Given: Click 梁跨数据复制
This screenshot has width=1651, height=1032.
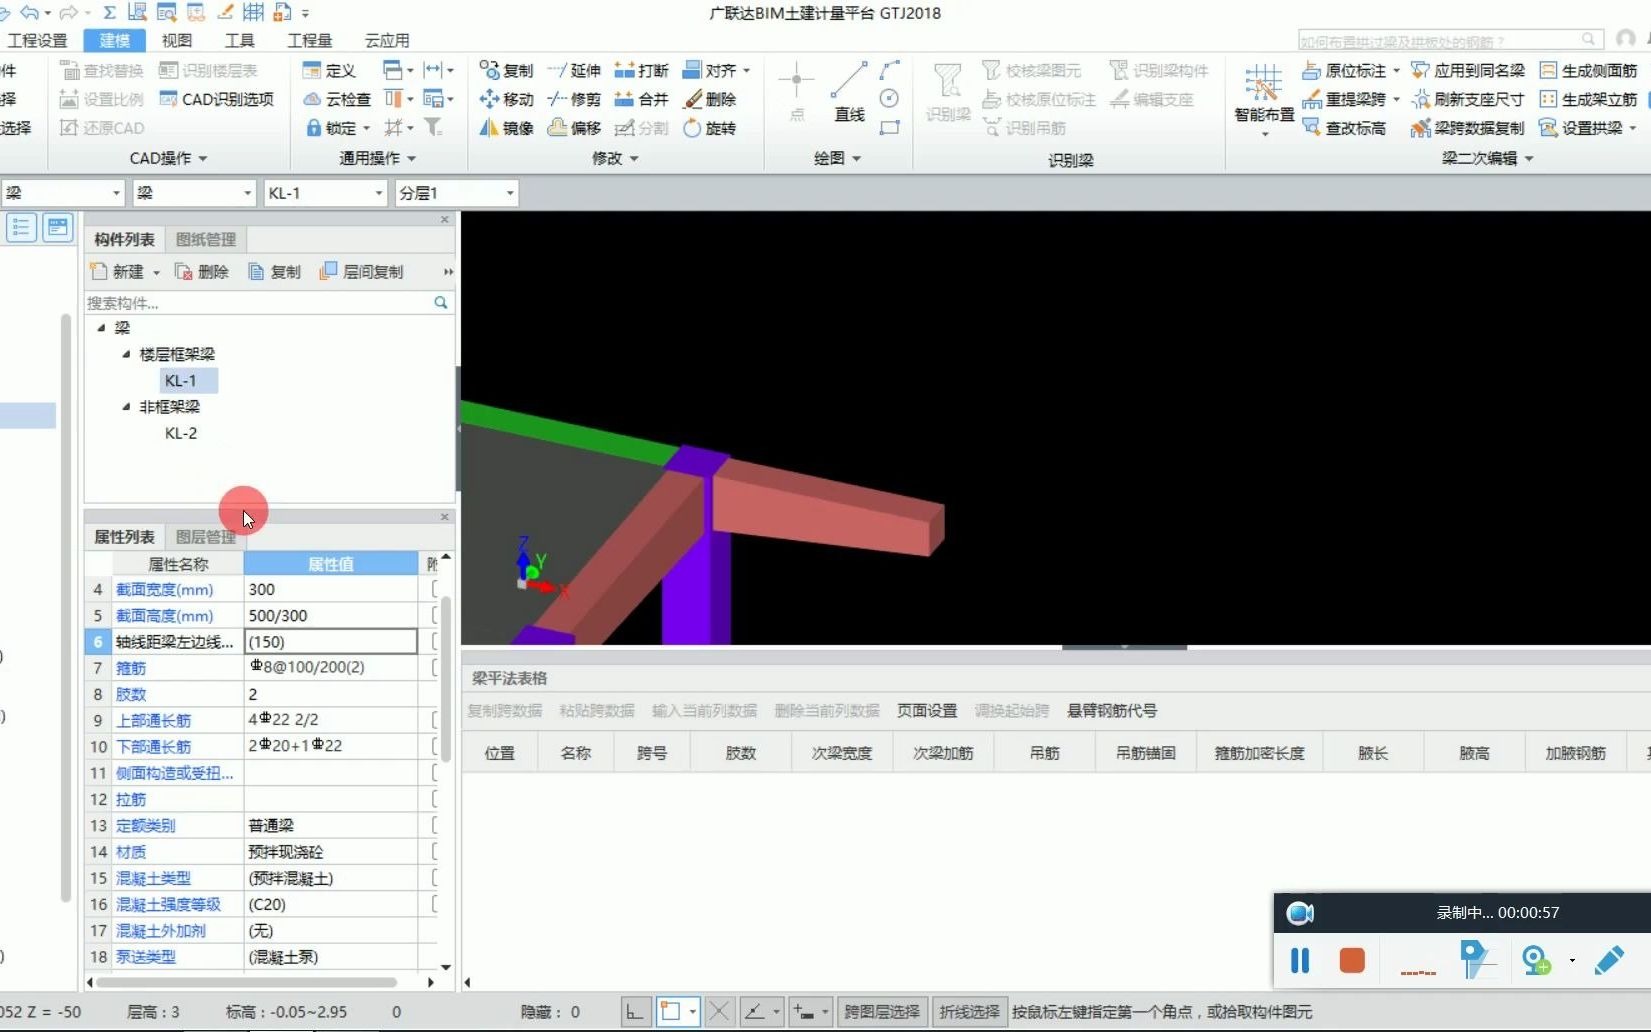Looking at the screenshot, I should click(1468, 128).
